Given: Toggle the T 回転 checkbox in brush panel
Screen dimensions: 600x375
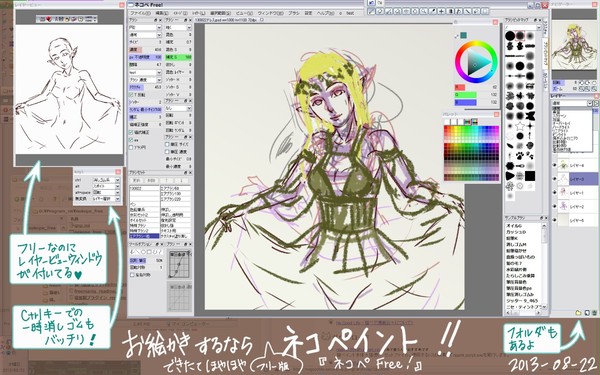Looking at the screenshot, I should click(131, 95).
